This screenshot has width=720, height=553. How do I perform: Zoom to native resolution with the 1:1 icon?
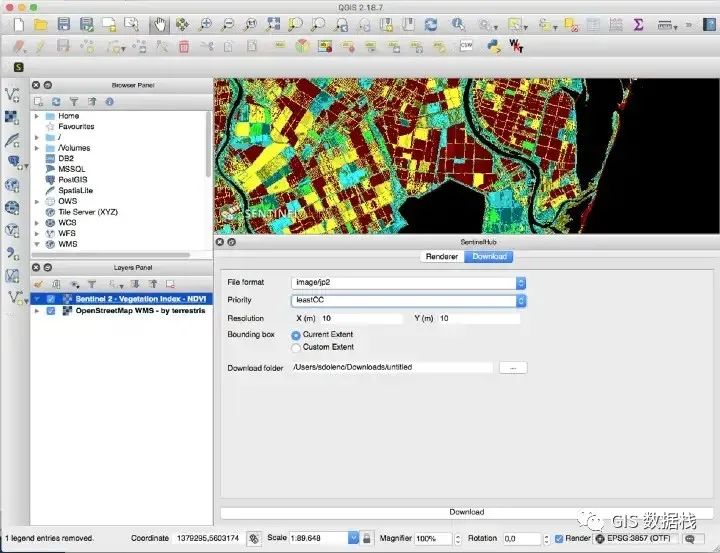(250, 24)
